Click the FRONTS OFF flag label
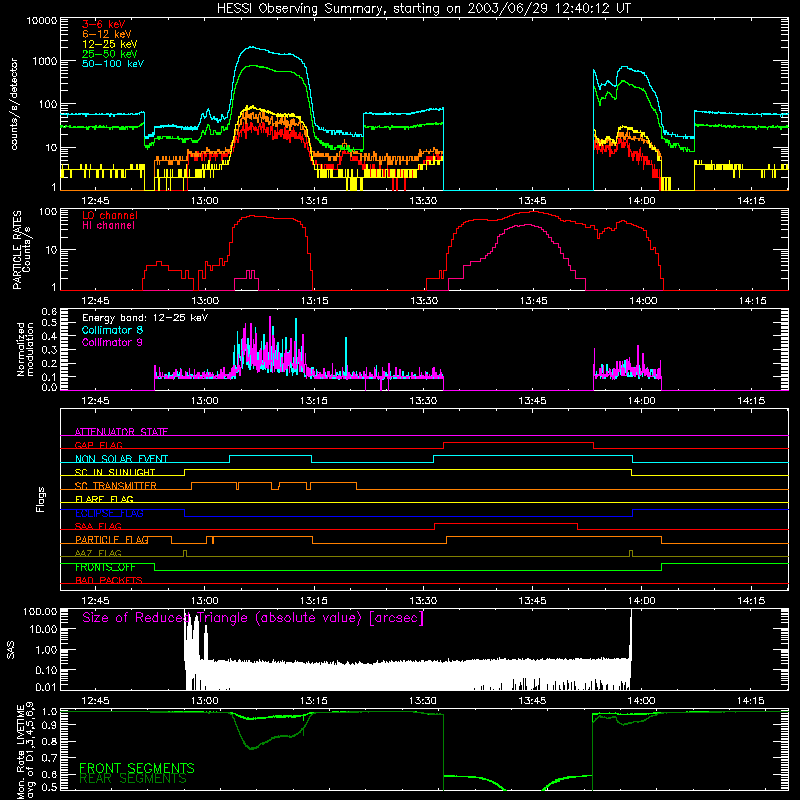The width and height of the screenshot is (800, 800). [x=105, y=567]
